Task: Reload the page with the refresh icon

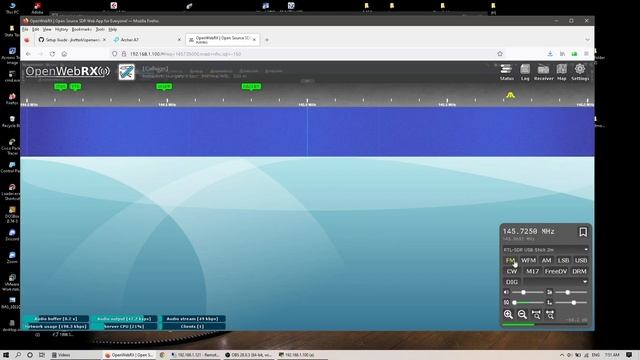Action: (x=52, y=54)
